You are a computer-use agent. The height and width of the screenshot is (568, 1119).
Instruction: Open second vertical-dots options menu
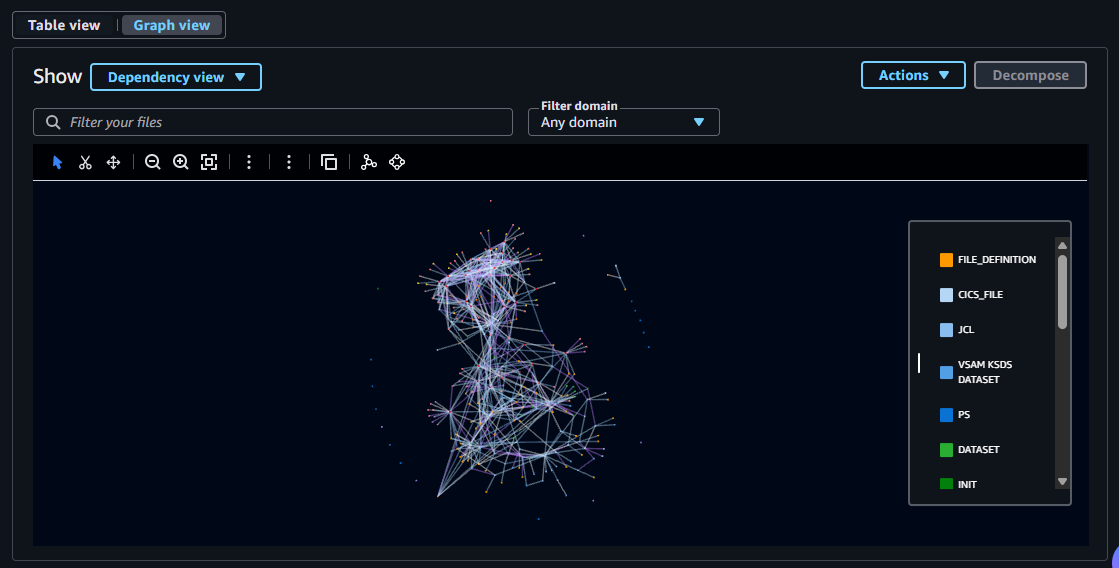[289, 163]
